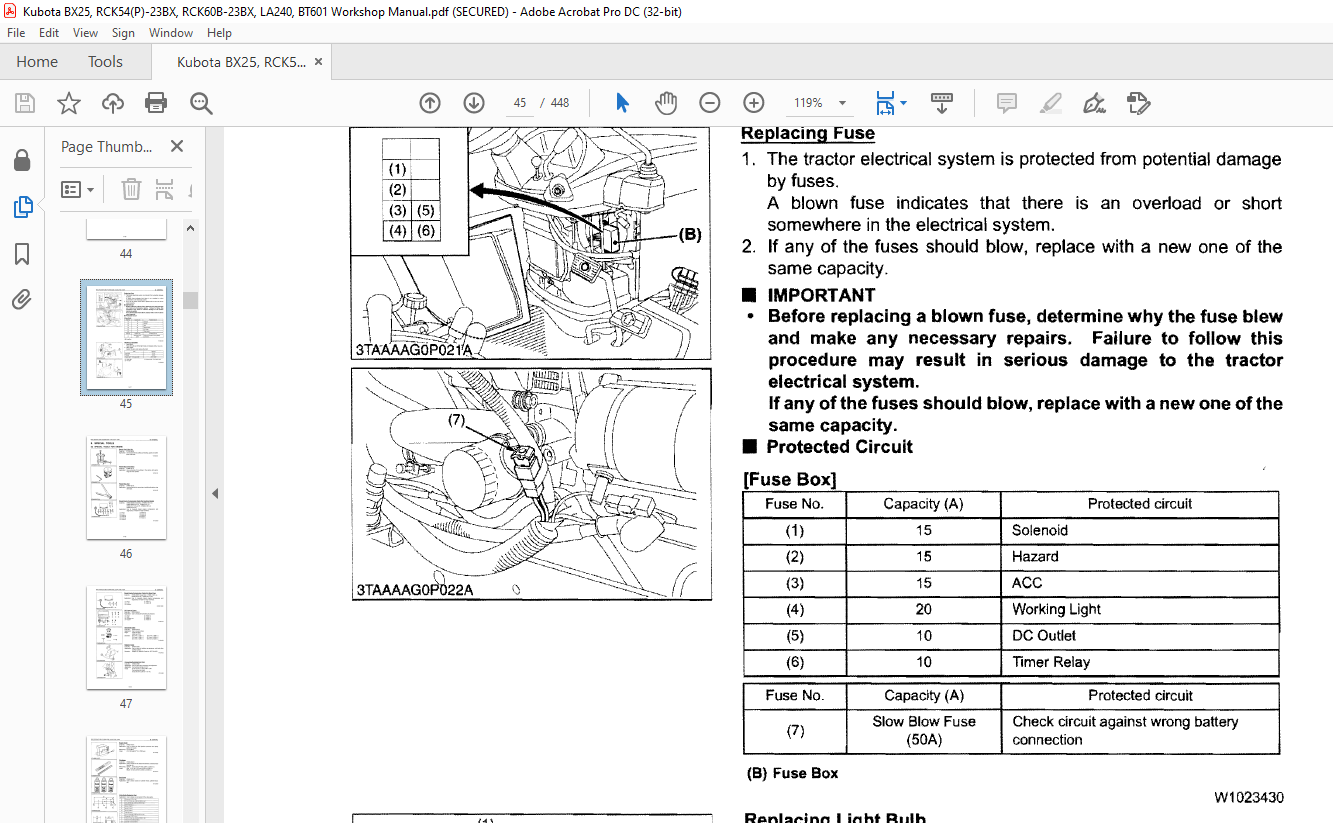Viewport: 1333px width, 823px height.
Task: Go to next page with down arrow
Action: [474, 103]
